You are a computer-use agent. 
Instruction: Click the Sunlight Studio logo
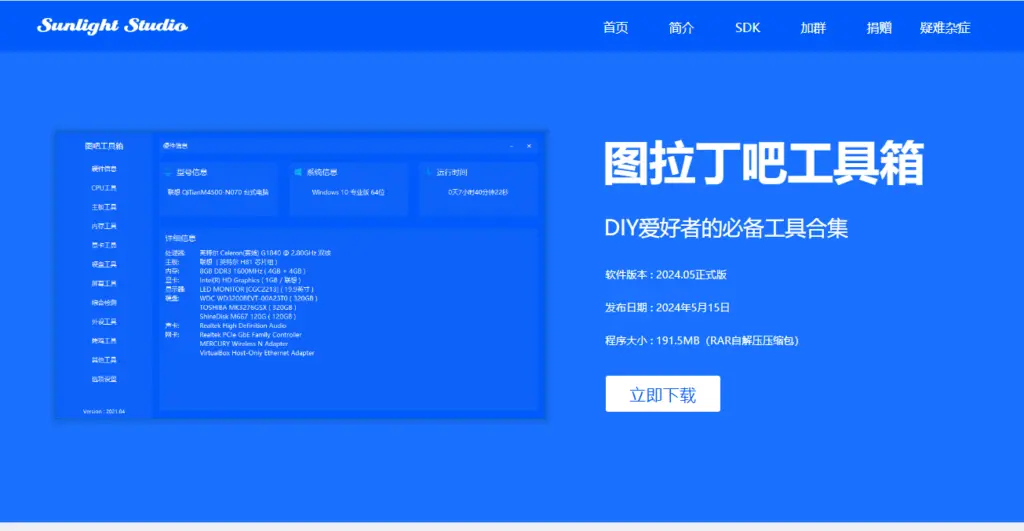pyautogui.click(x=112, y=25)
